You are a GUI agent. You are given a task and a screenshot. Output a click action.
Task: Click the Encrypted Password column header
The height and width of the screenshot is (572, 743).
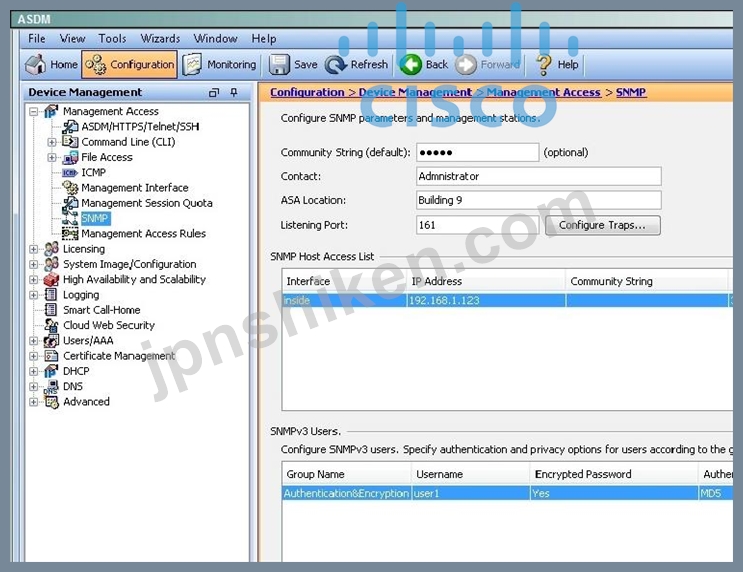pos(614,474)
